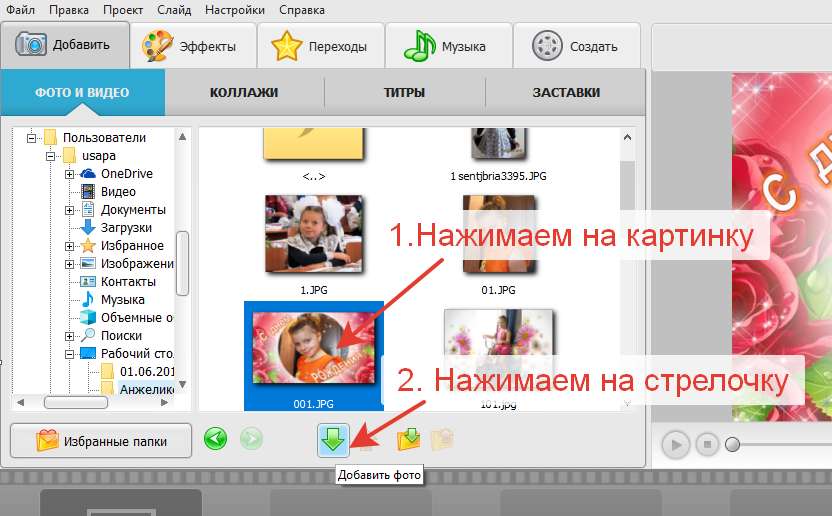Open the Файл menu

20,10
